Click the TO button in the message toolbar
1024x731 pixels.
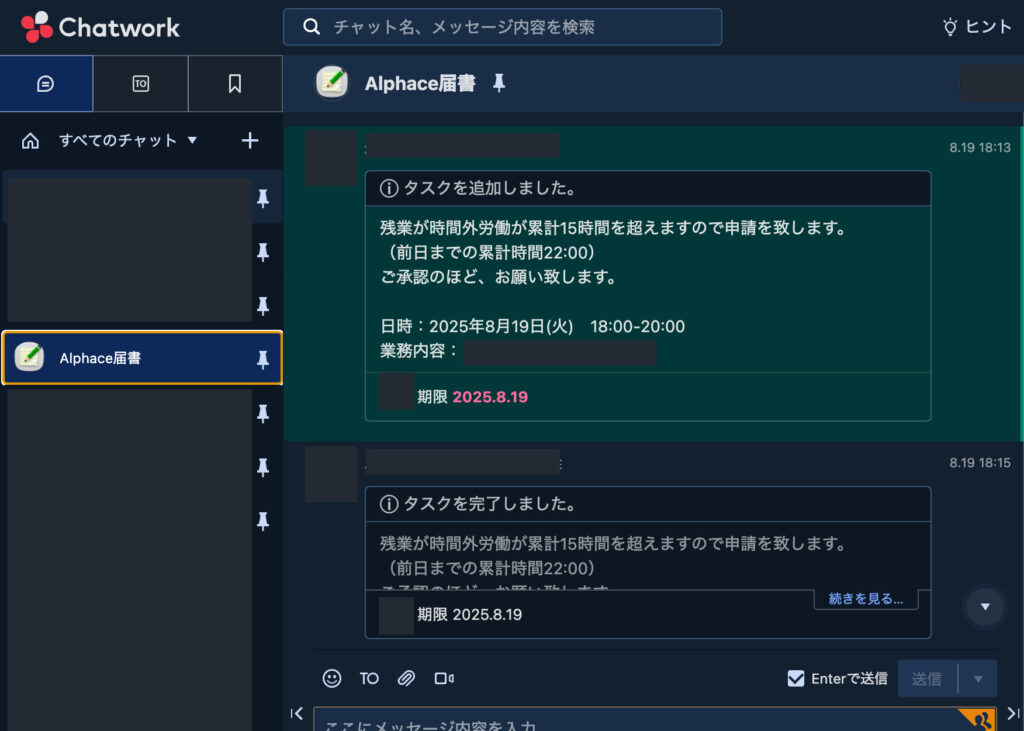click(369, 679)
